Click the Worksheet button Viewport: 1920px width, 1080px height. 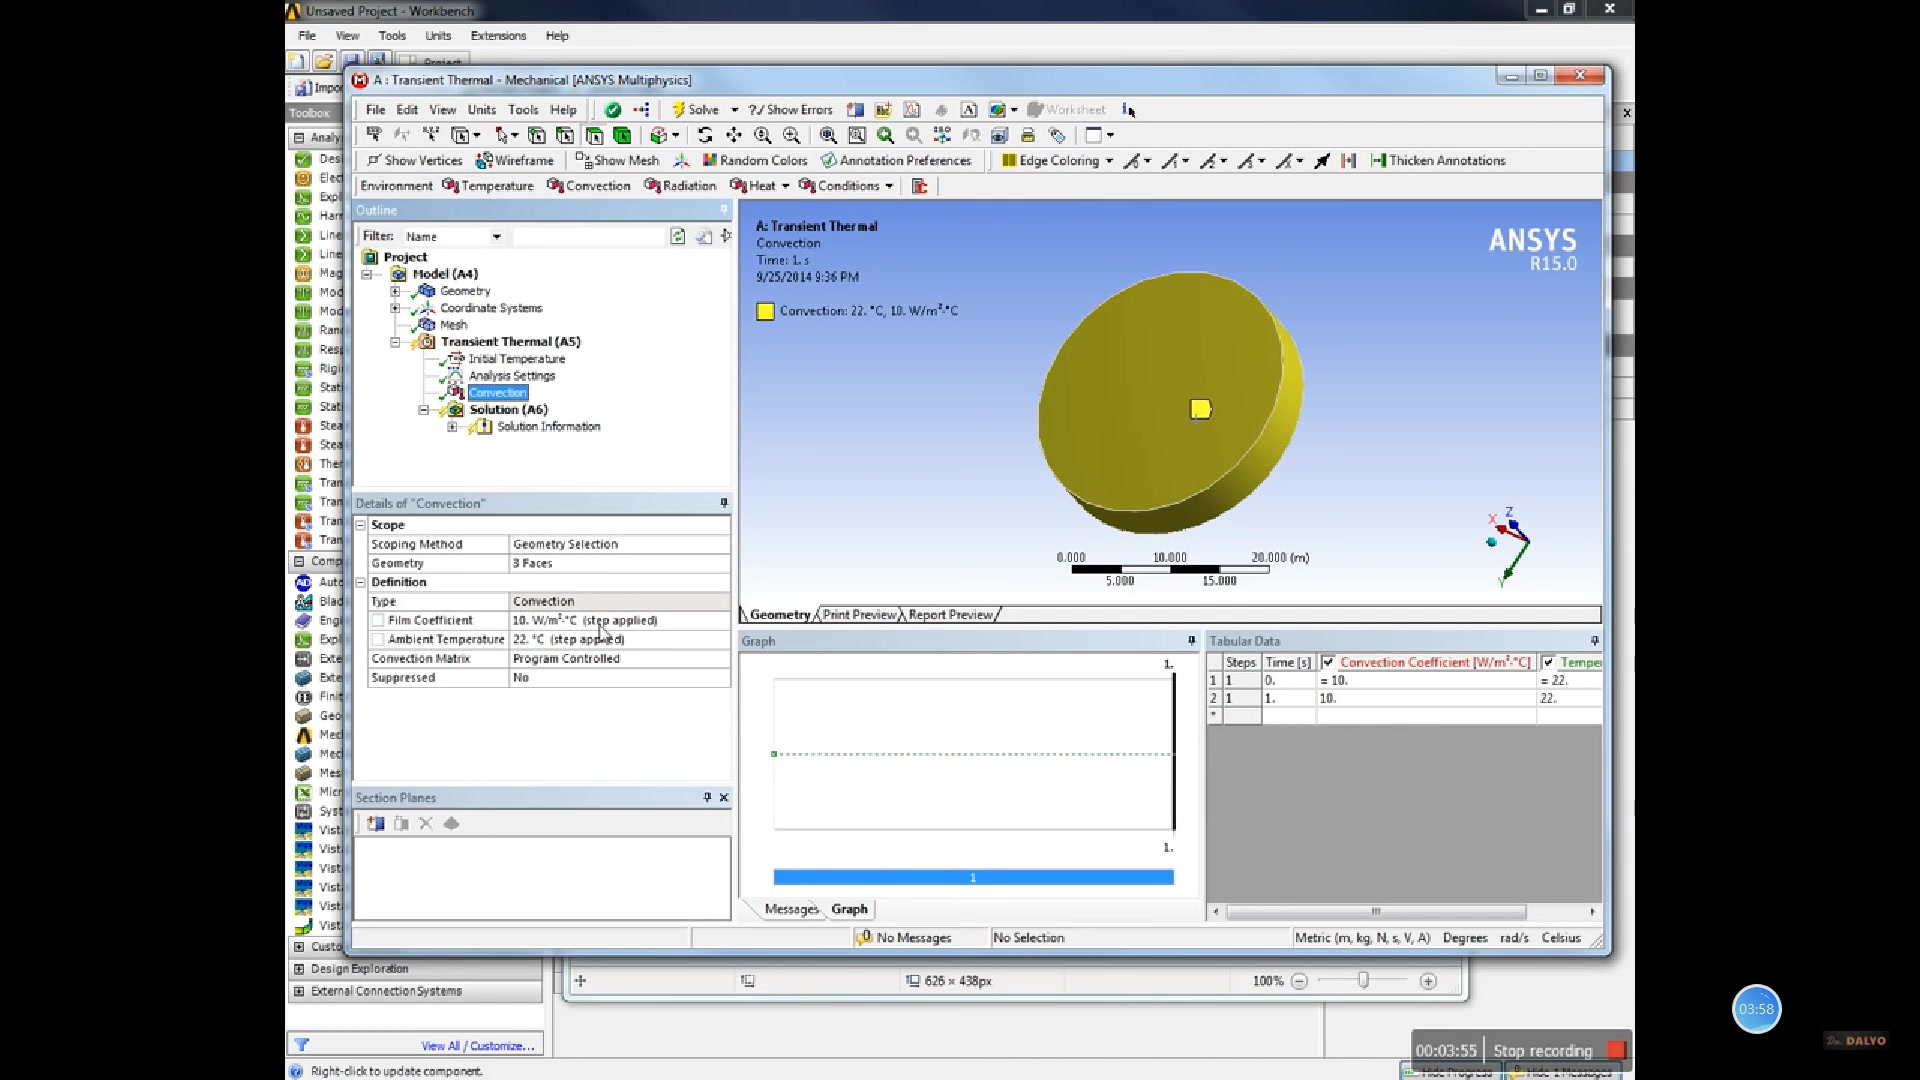click(1066, 110)
